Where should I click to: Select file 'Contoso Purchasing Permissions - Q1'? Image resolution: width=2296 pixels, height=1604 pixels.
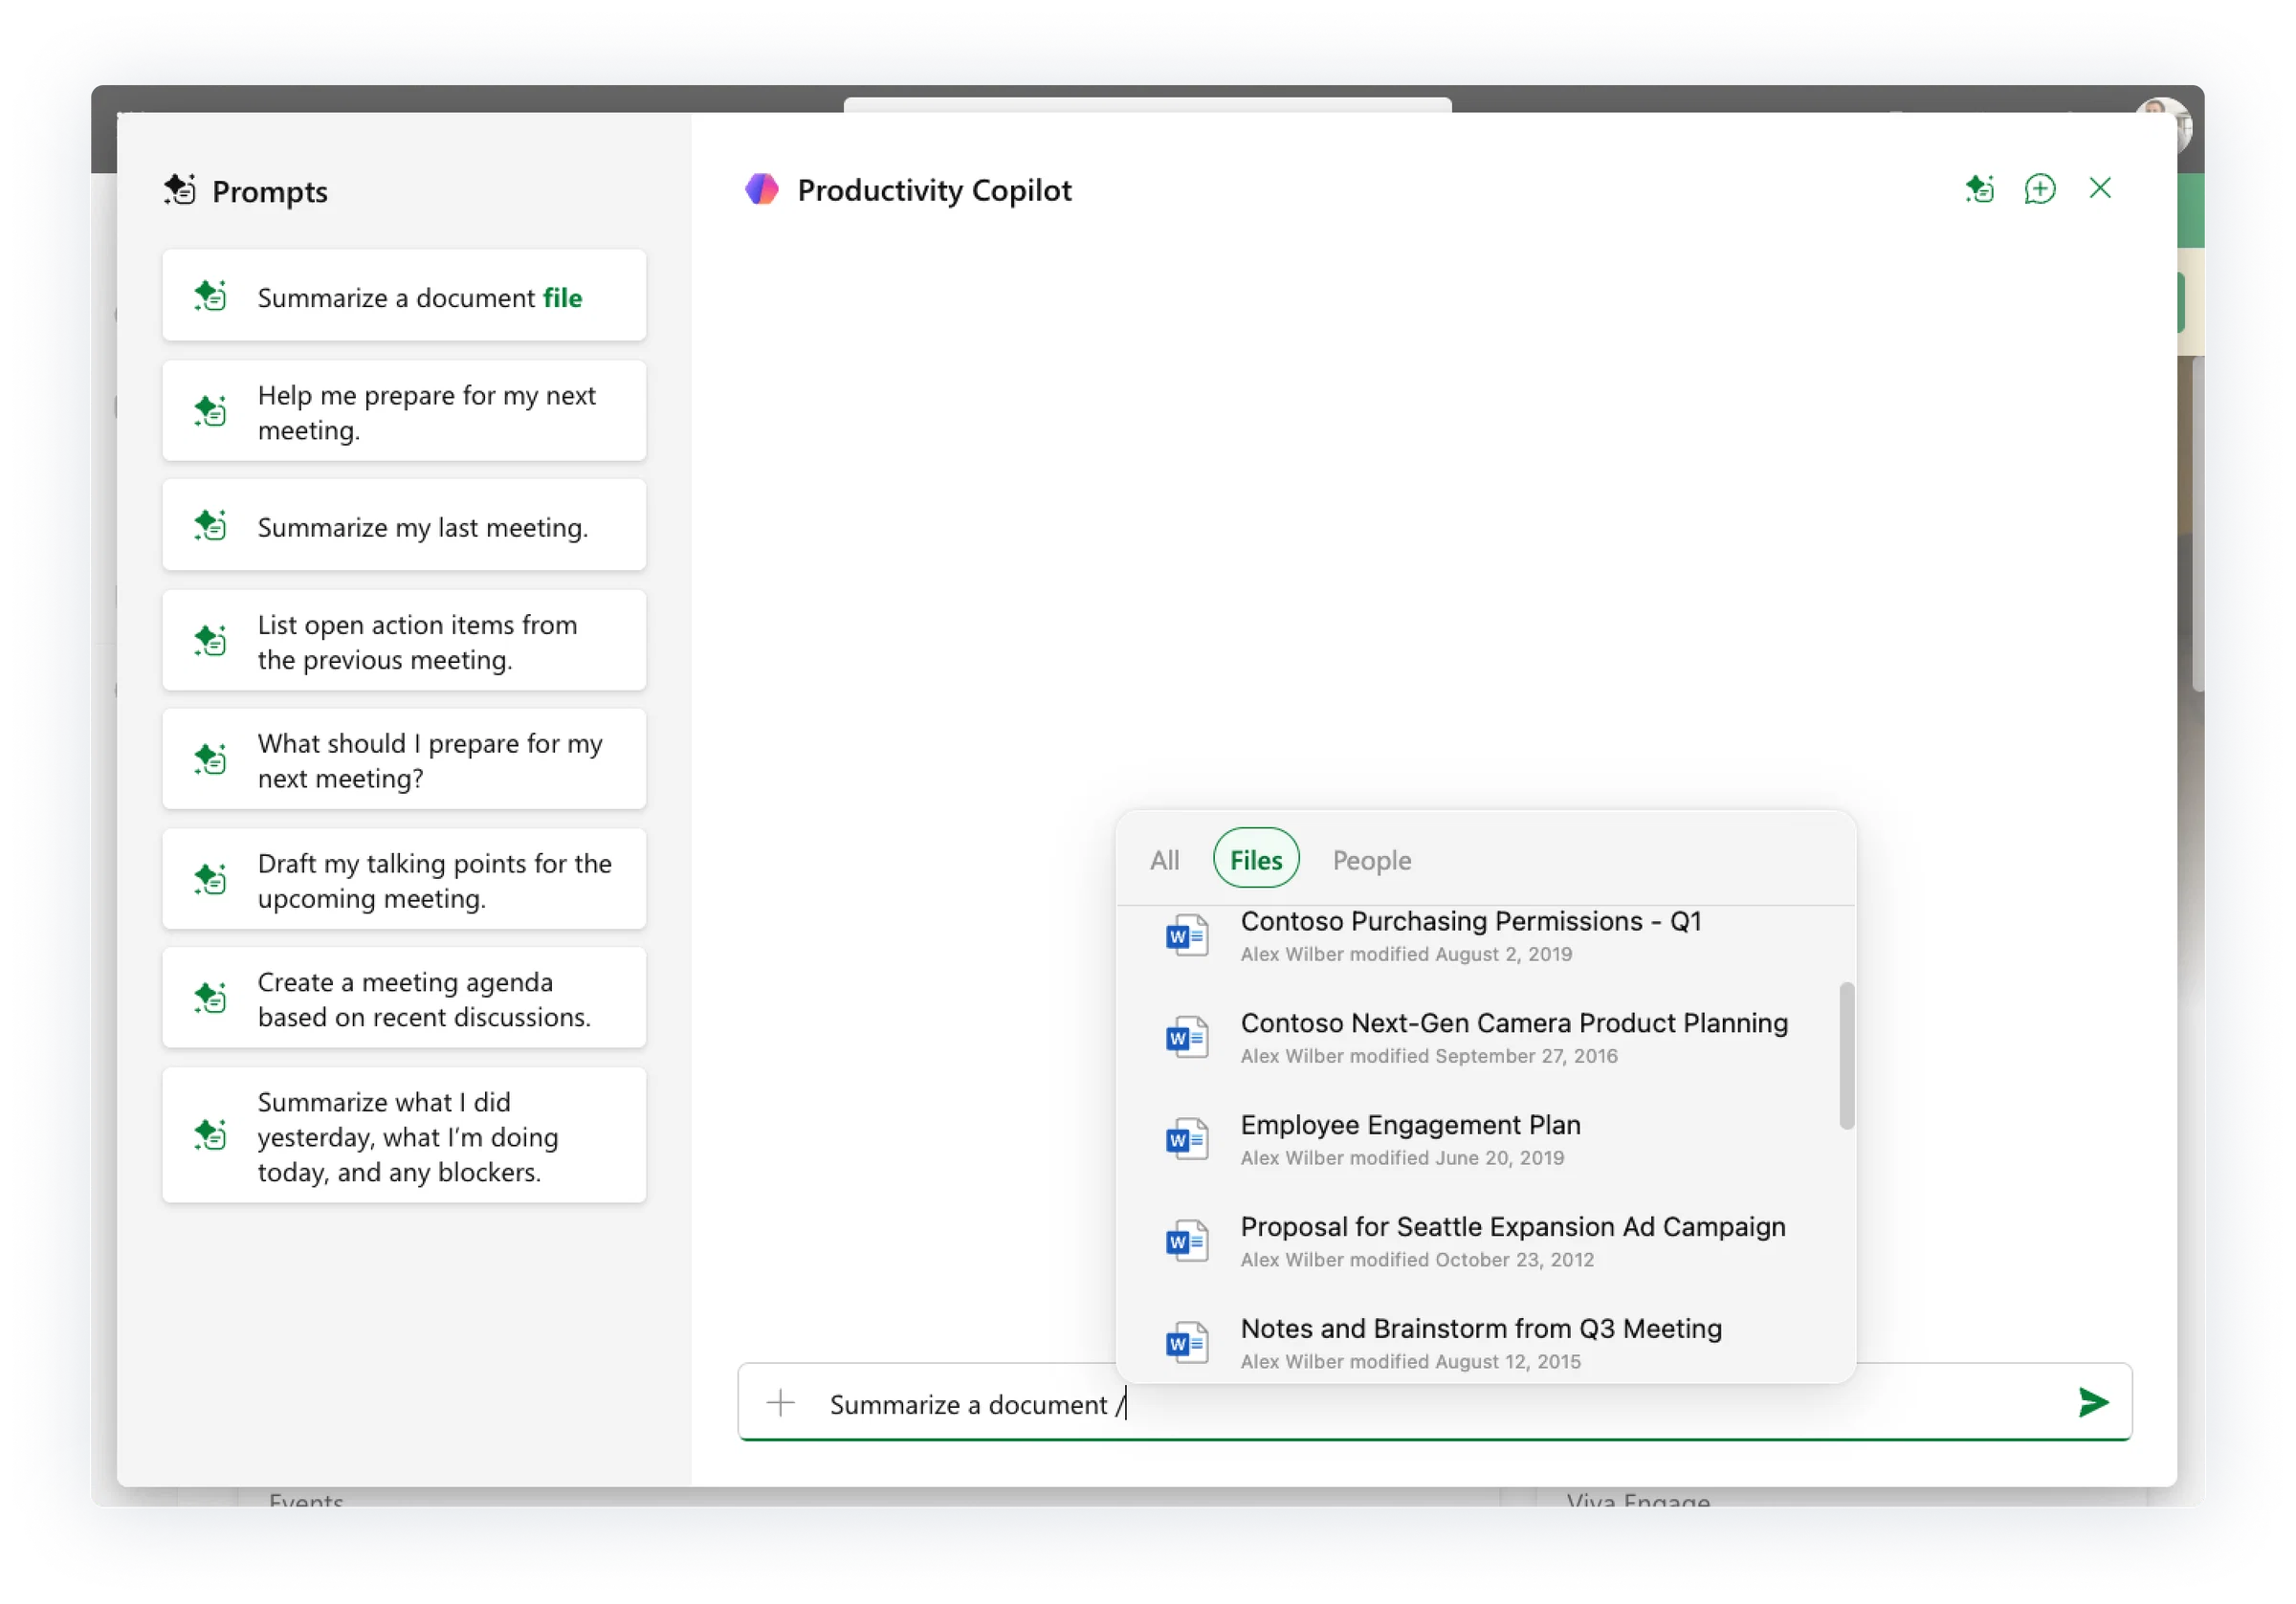coord(1479,936)
